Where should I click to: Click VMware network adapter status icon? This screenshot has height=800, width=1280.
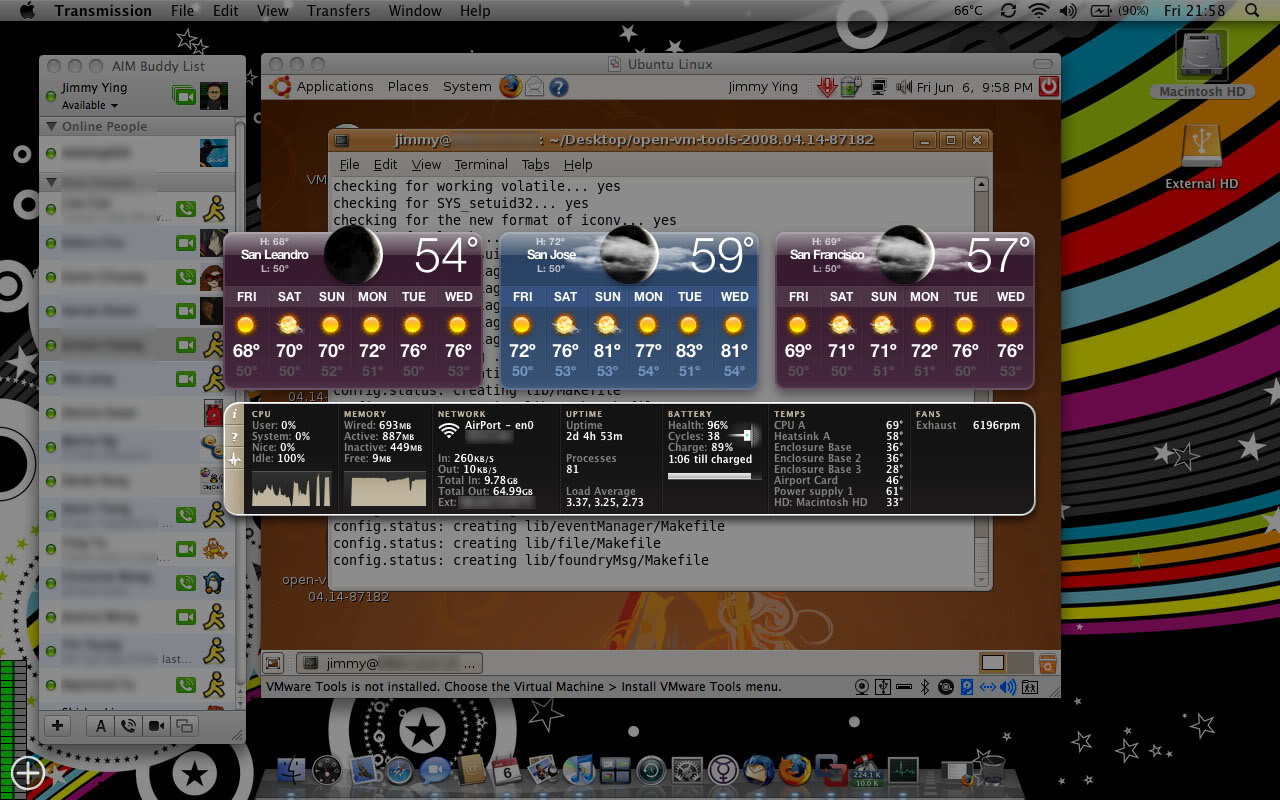[987, 687]
